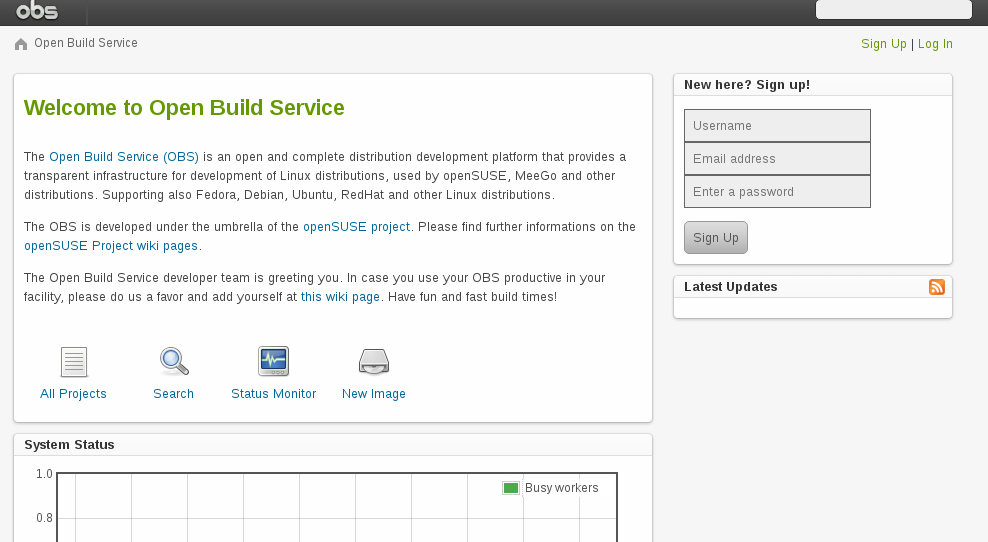Open the Status Monitor screen icon
Viewport: 988px width, 542px height.
273,361
